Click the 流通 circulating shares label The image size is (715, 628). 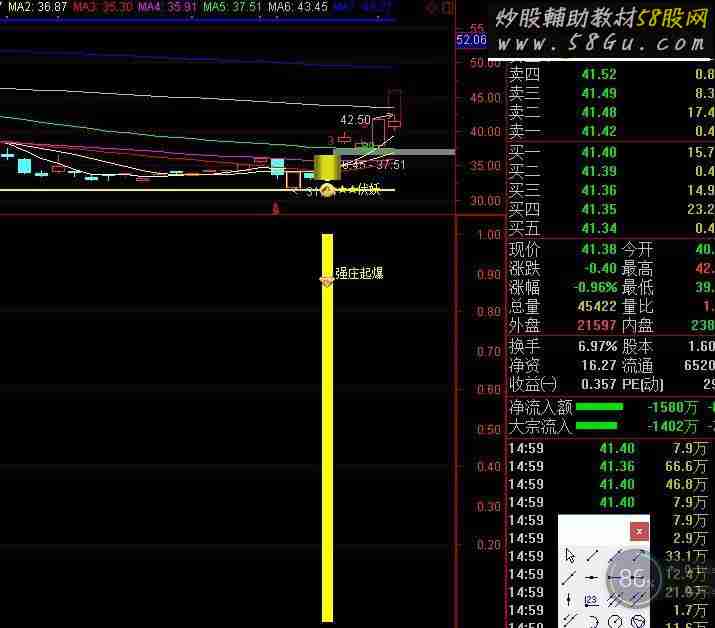pyautogui.click(x=637, y=365)
